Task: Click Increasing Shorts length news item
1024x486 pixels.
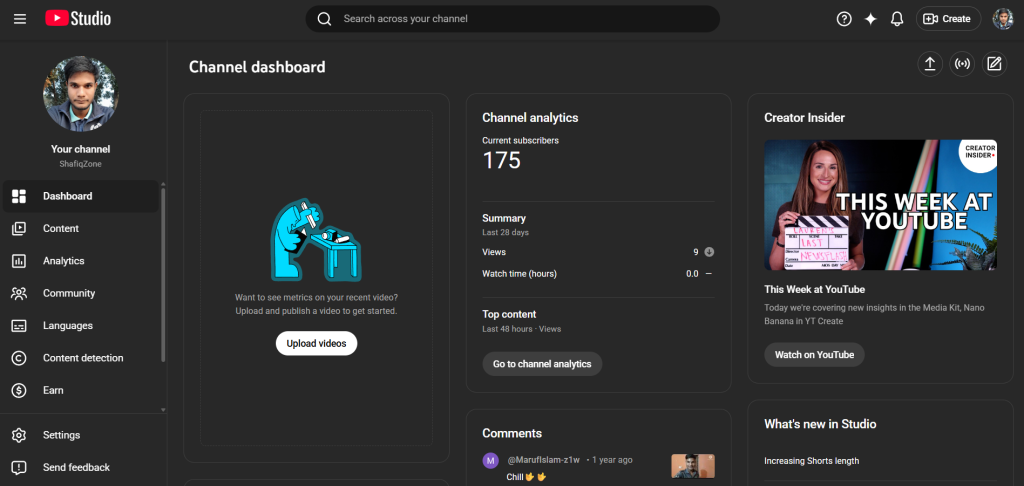Action: coord(812,461)
